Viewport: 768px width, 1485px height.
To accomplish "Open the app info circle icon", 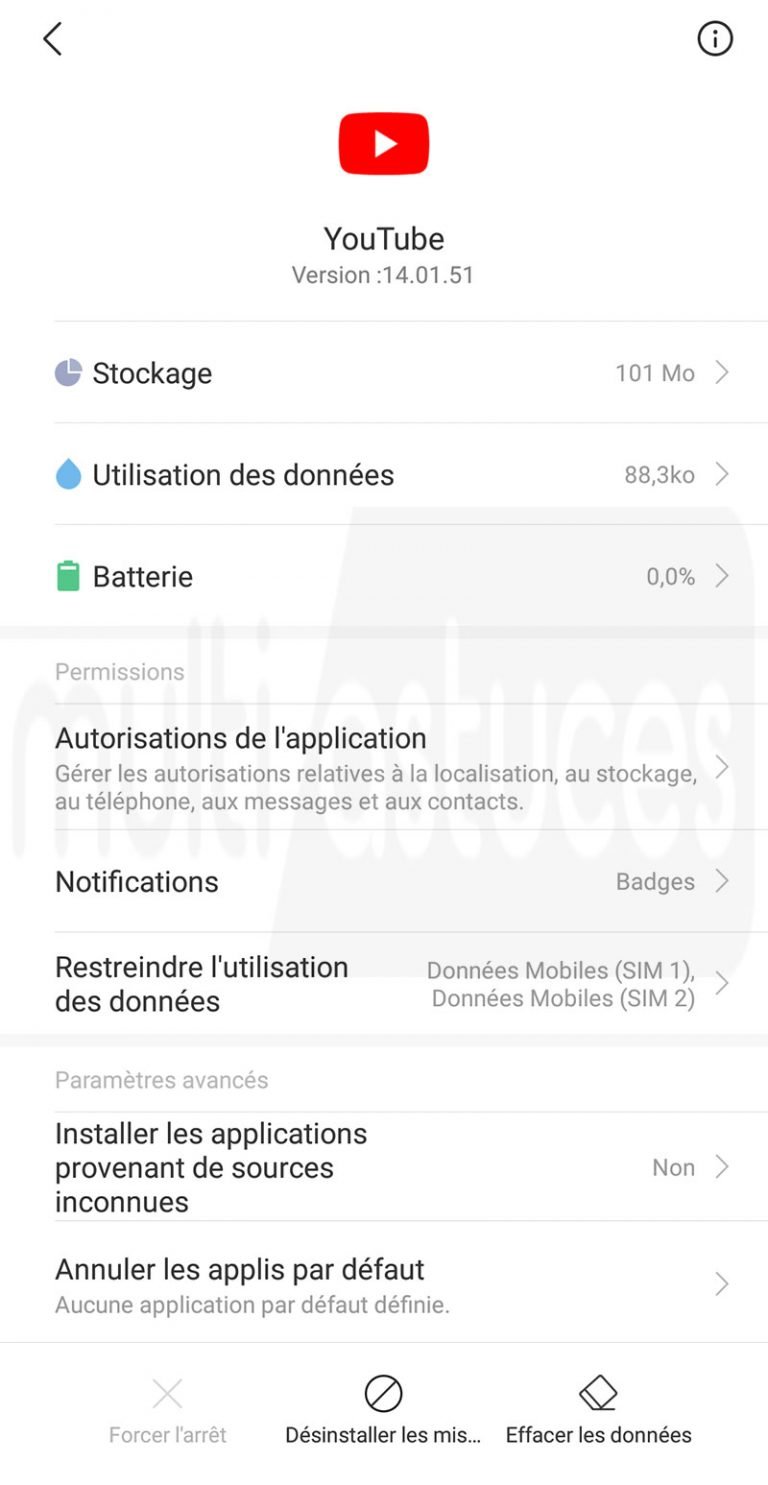I will 715,39.
